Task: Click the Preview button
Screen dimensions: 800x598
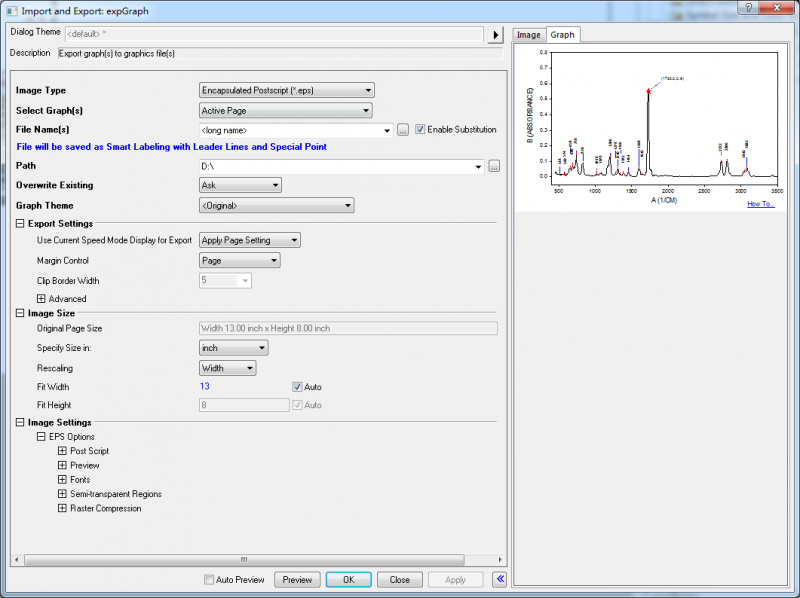Action: [297, 580]
